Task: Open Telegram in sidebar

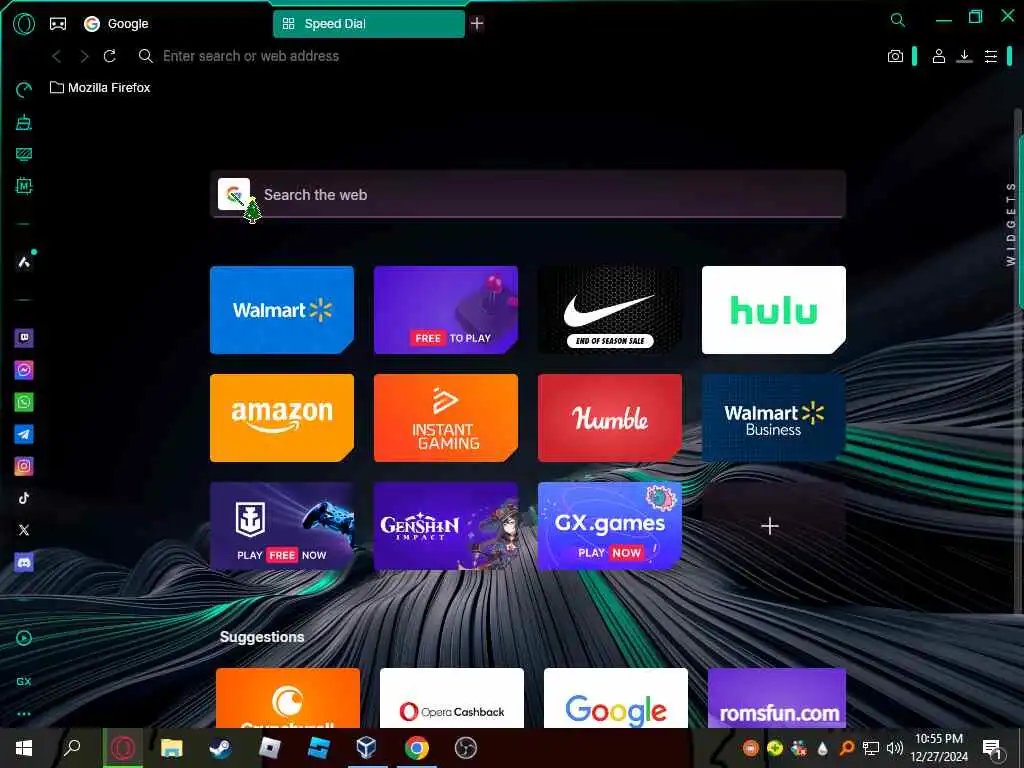Action: click(24, 434)
